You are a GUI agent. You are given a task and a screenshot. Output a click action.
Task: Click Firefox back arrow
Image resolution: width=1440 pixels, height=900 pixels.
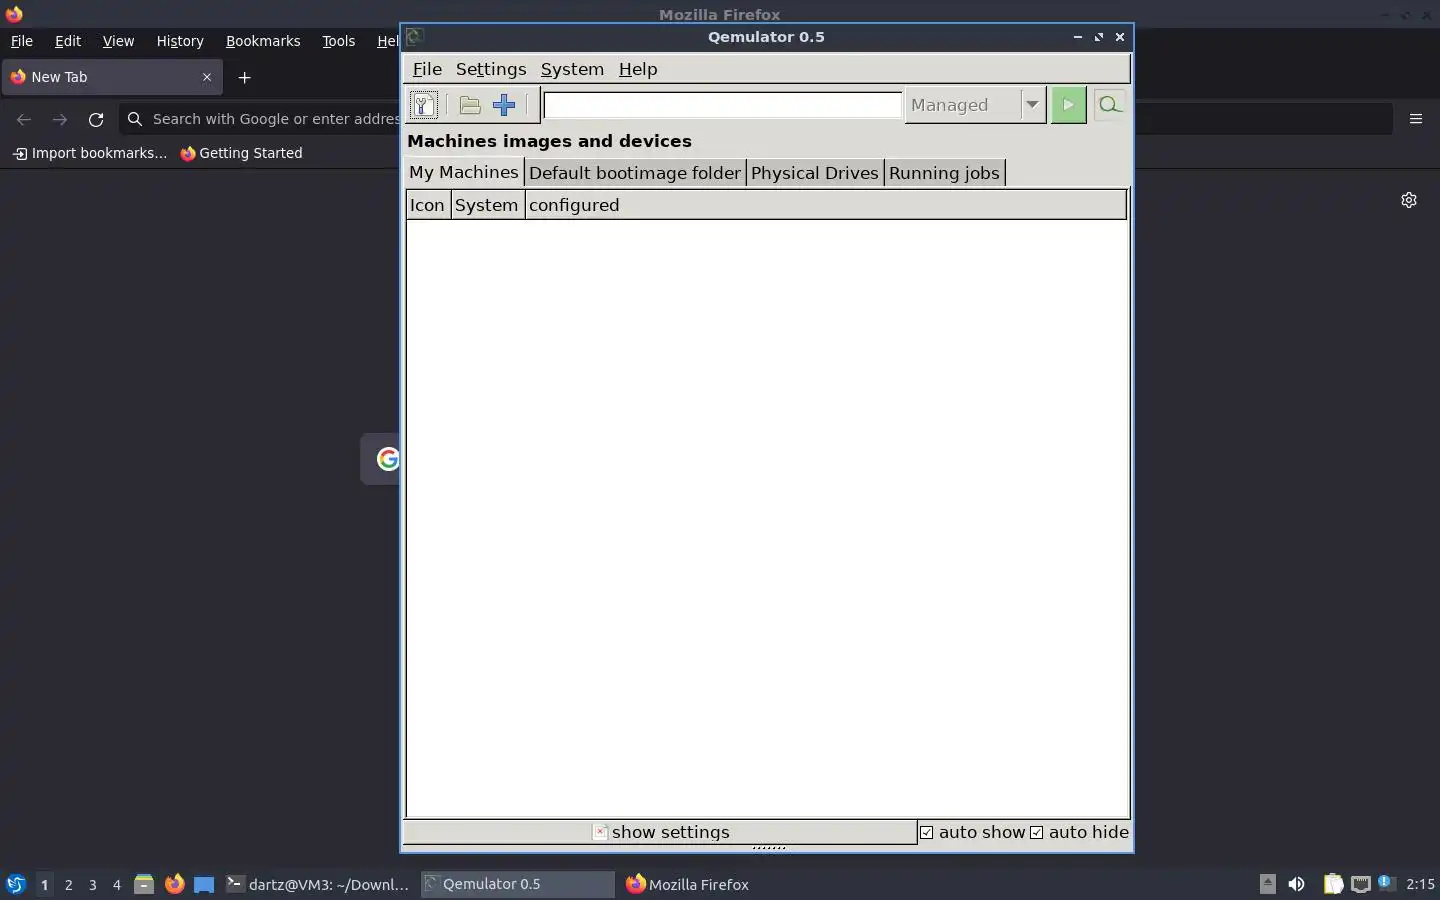(24, 119)
